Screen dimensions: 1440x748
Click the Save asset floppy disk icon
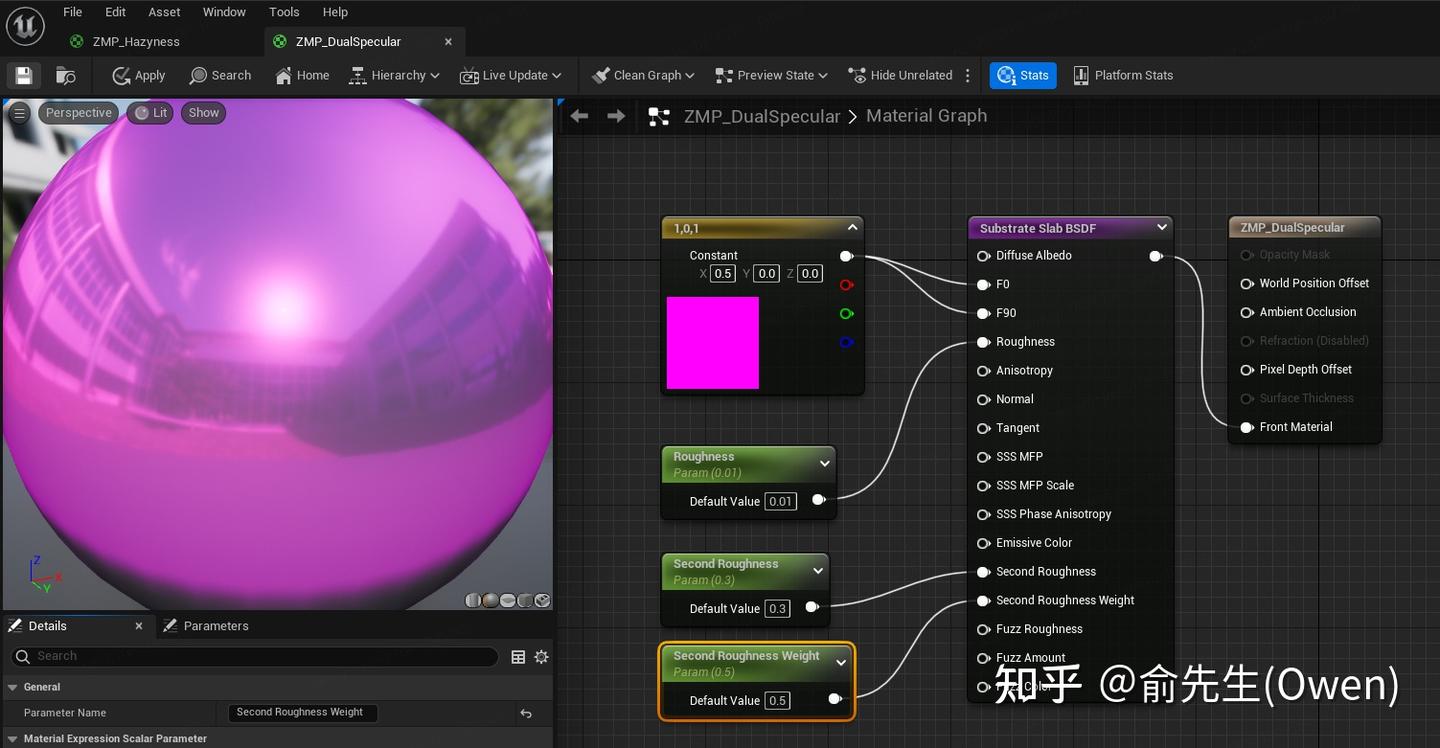pos(24,75)
